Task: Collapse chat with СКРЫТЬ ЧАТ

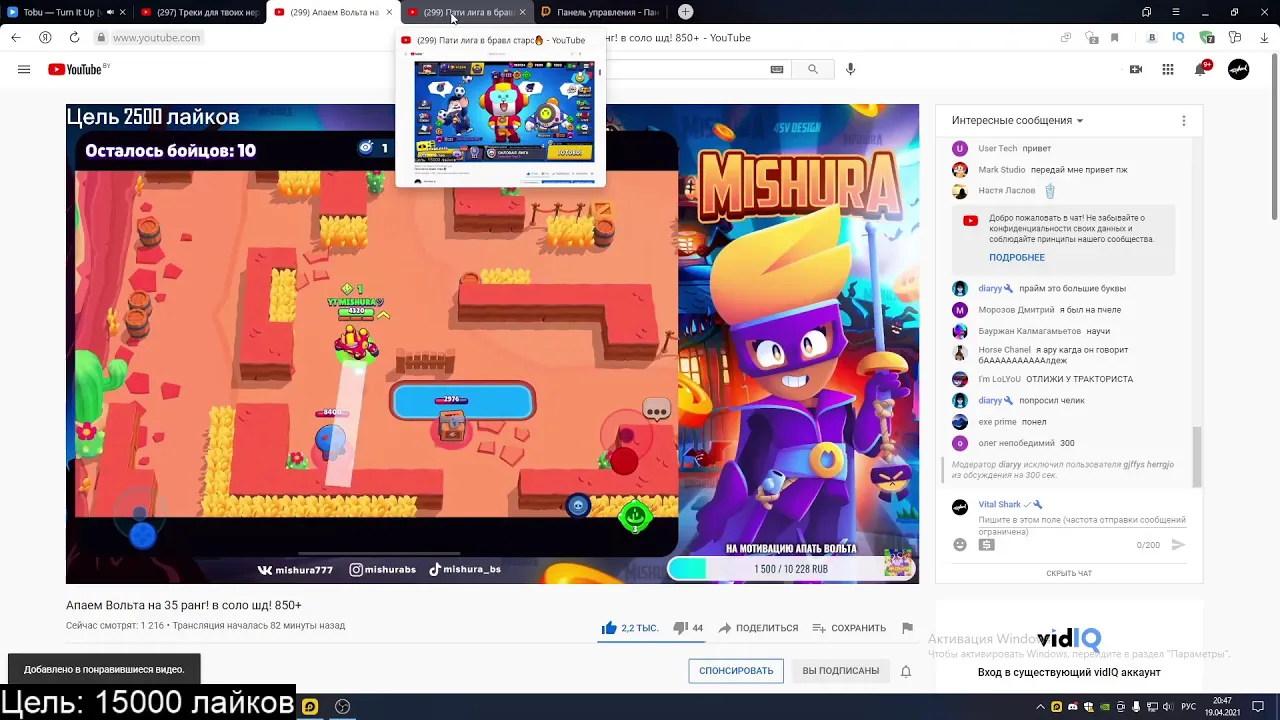Action: [x=1069, y=573]
